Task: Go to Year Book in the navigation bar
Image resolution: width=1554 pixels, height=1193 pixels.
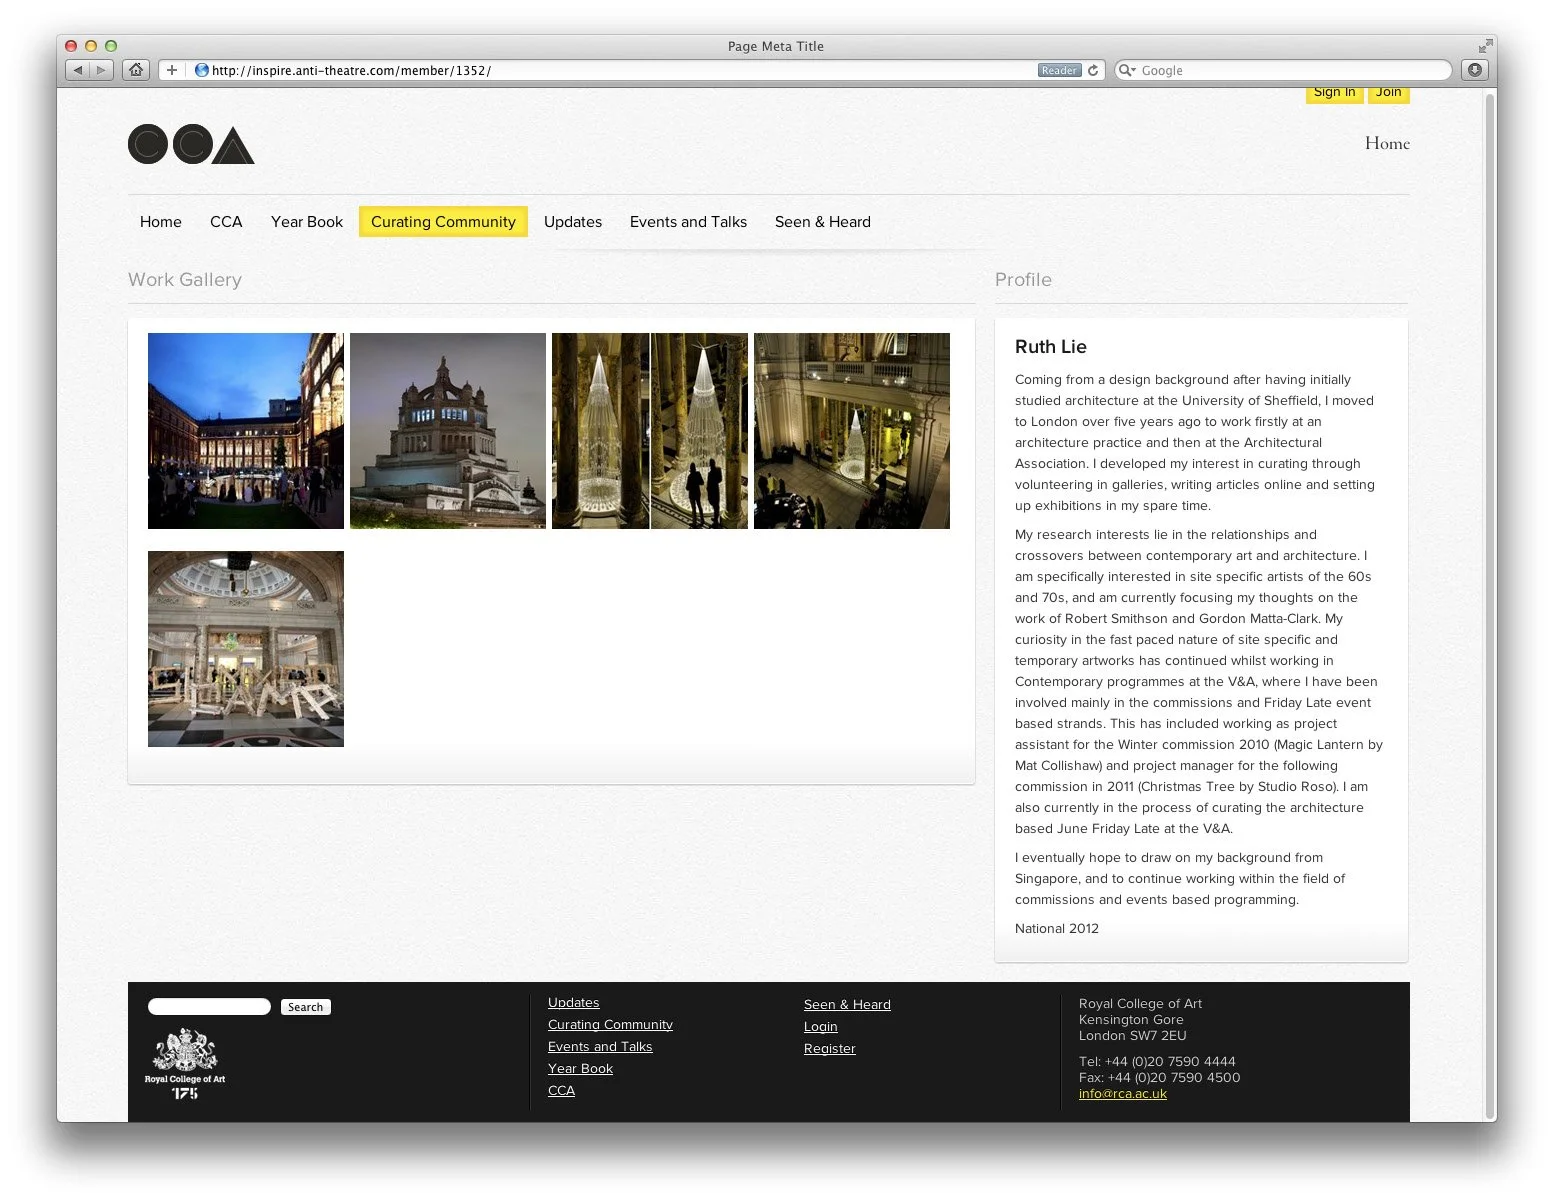Action: (x=307, y=222)
